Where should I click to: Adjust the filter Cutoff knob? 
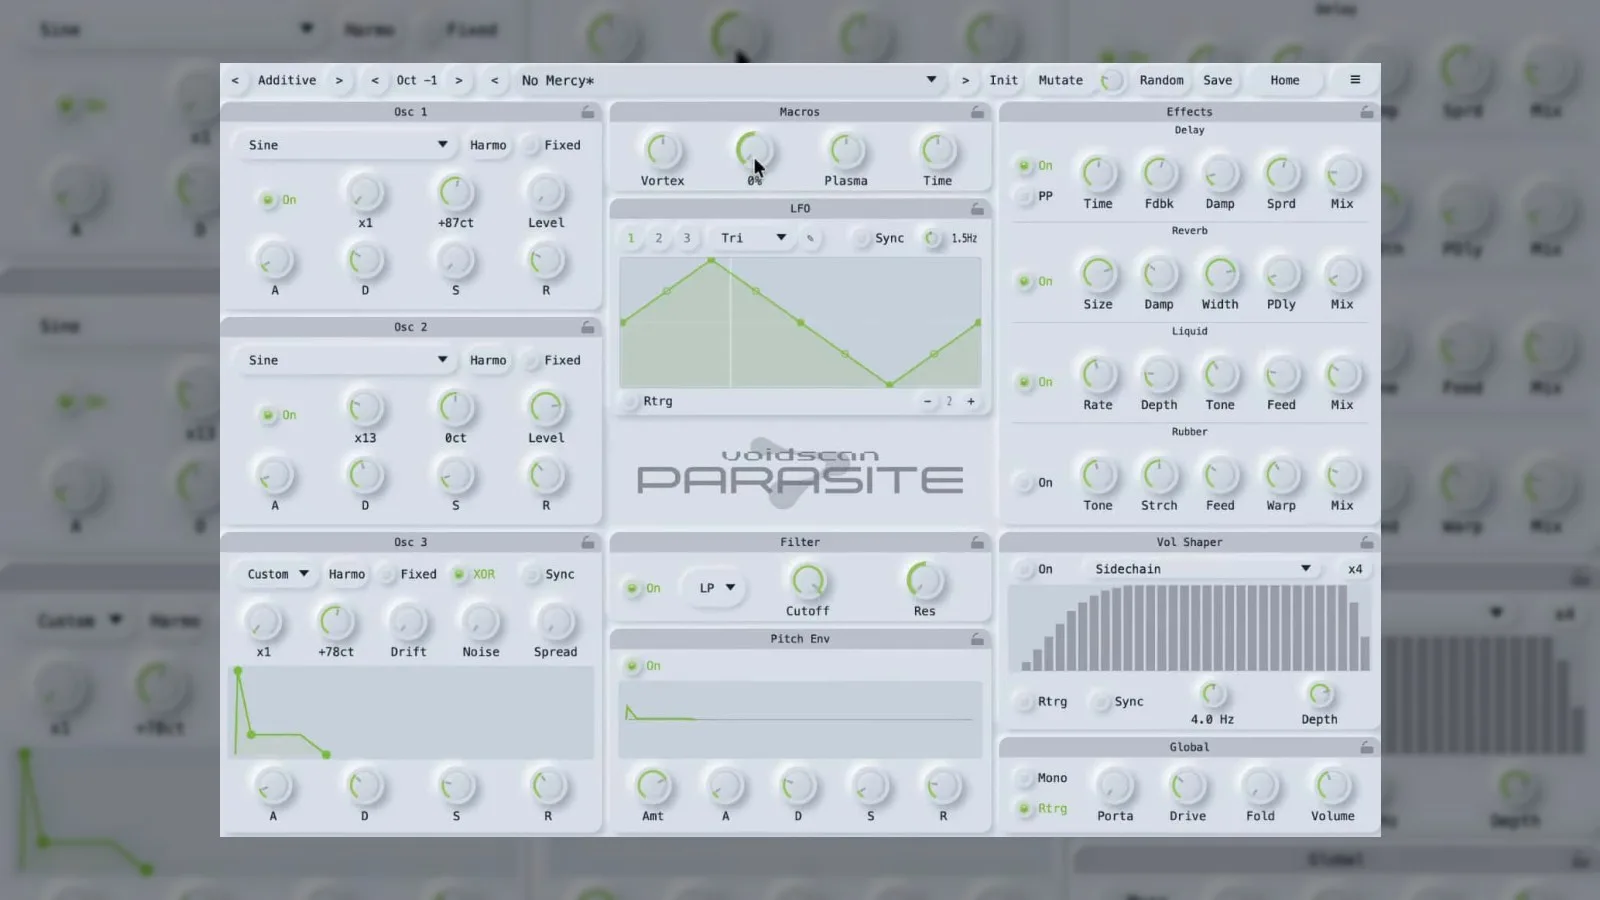coord(807,580)
